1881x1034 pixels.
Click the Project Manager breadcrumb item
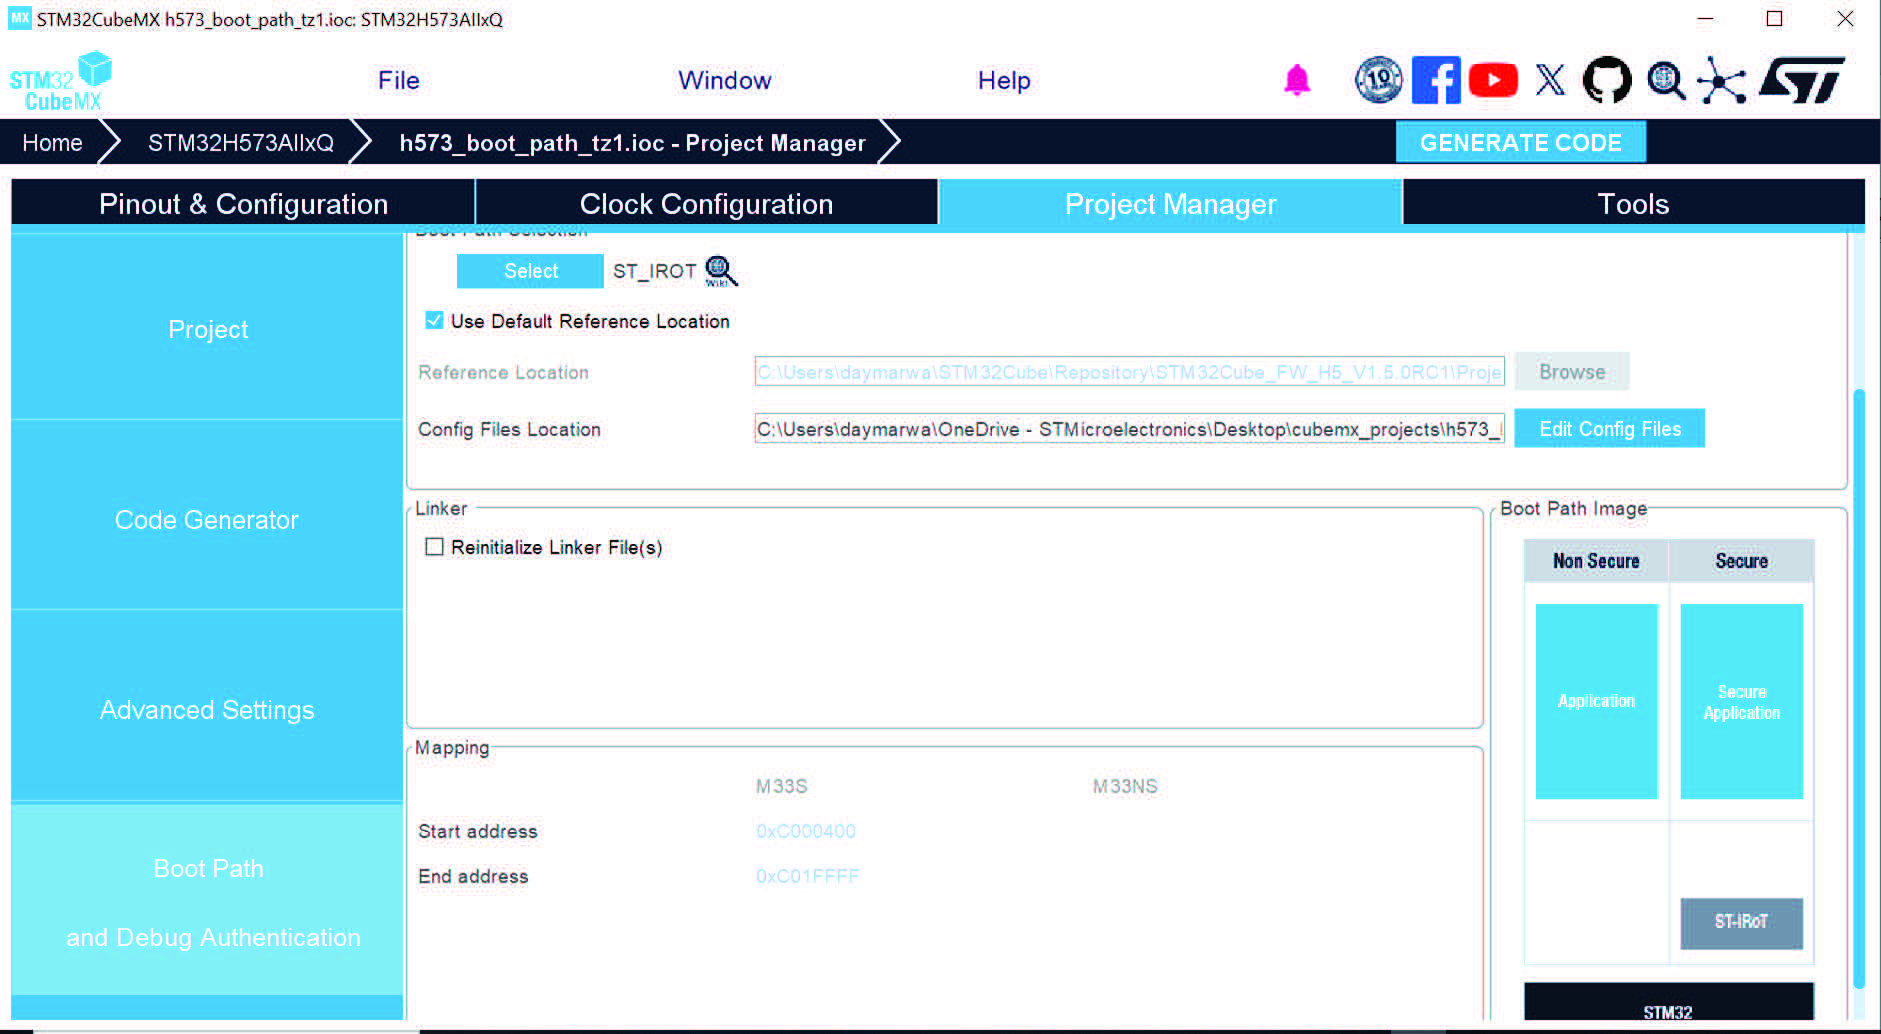pos(632,143)
